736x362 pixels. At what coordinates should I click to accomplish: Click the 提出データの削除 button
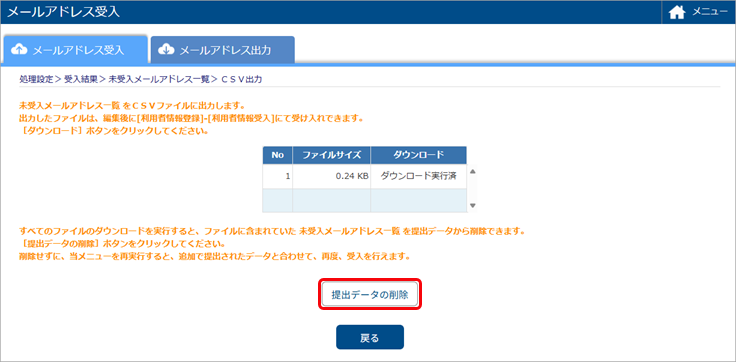click(370, 295)
